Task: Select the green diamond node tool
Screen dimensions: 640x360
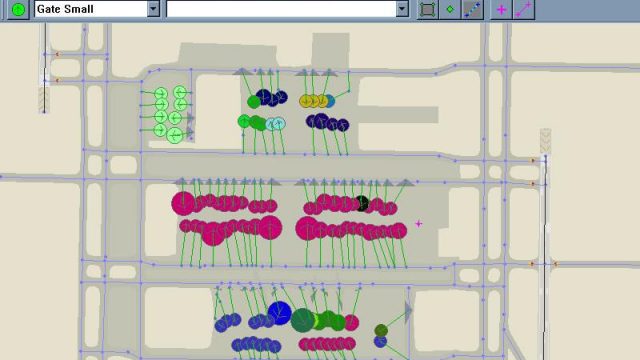Action: point(450,9)
